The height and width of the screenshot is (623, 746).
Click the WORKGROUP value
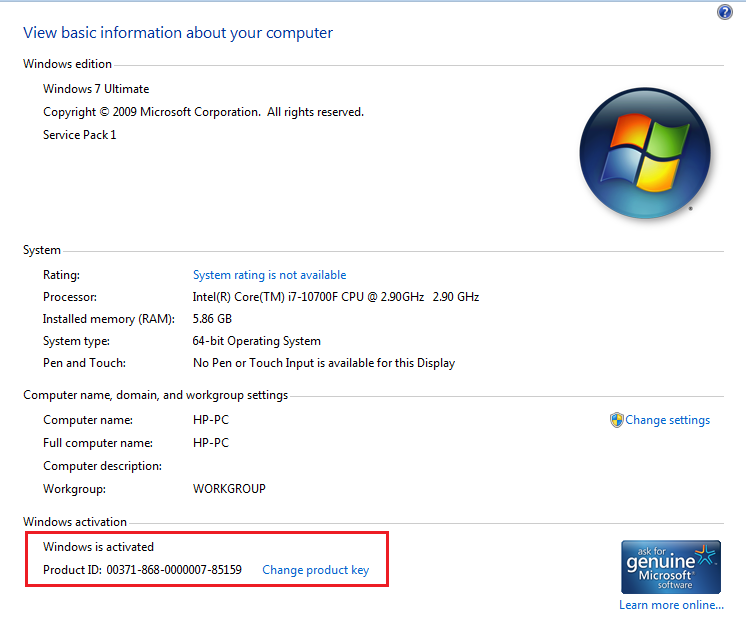(x=229, y=489)
